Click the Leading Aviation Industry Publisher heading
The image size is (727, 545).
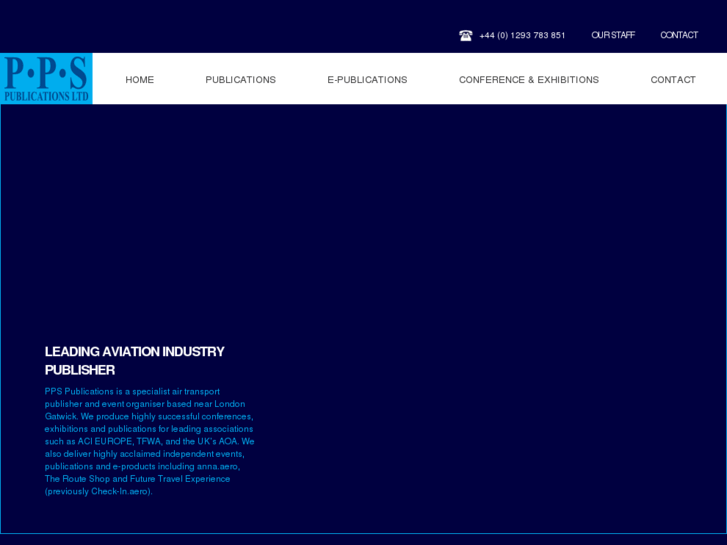[134, 361]
